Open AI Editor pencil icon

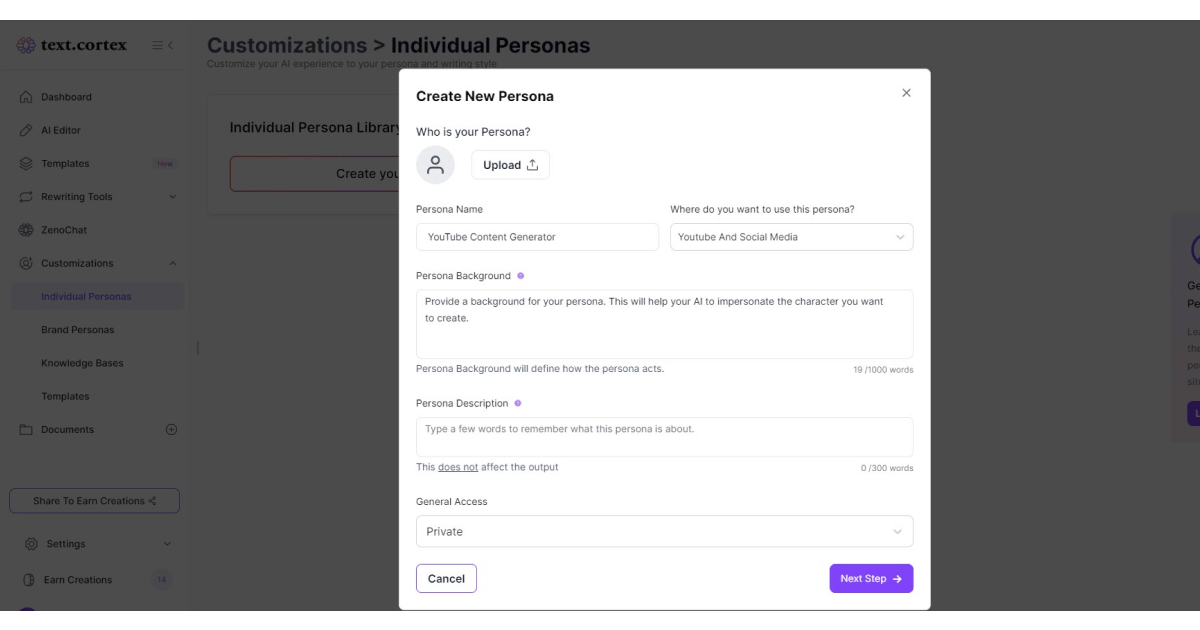pyautogui.click(x=26, y=130)
